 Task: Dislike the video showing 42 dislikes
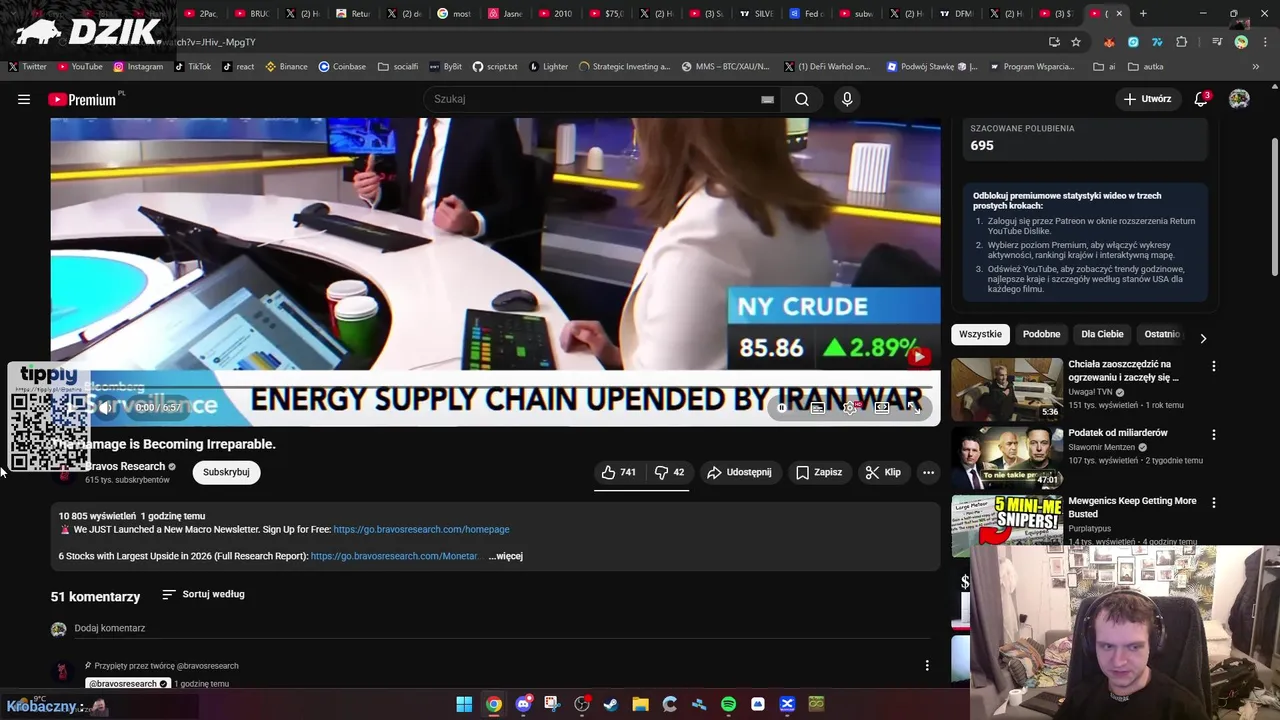pos(670,472)
